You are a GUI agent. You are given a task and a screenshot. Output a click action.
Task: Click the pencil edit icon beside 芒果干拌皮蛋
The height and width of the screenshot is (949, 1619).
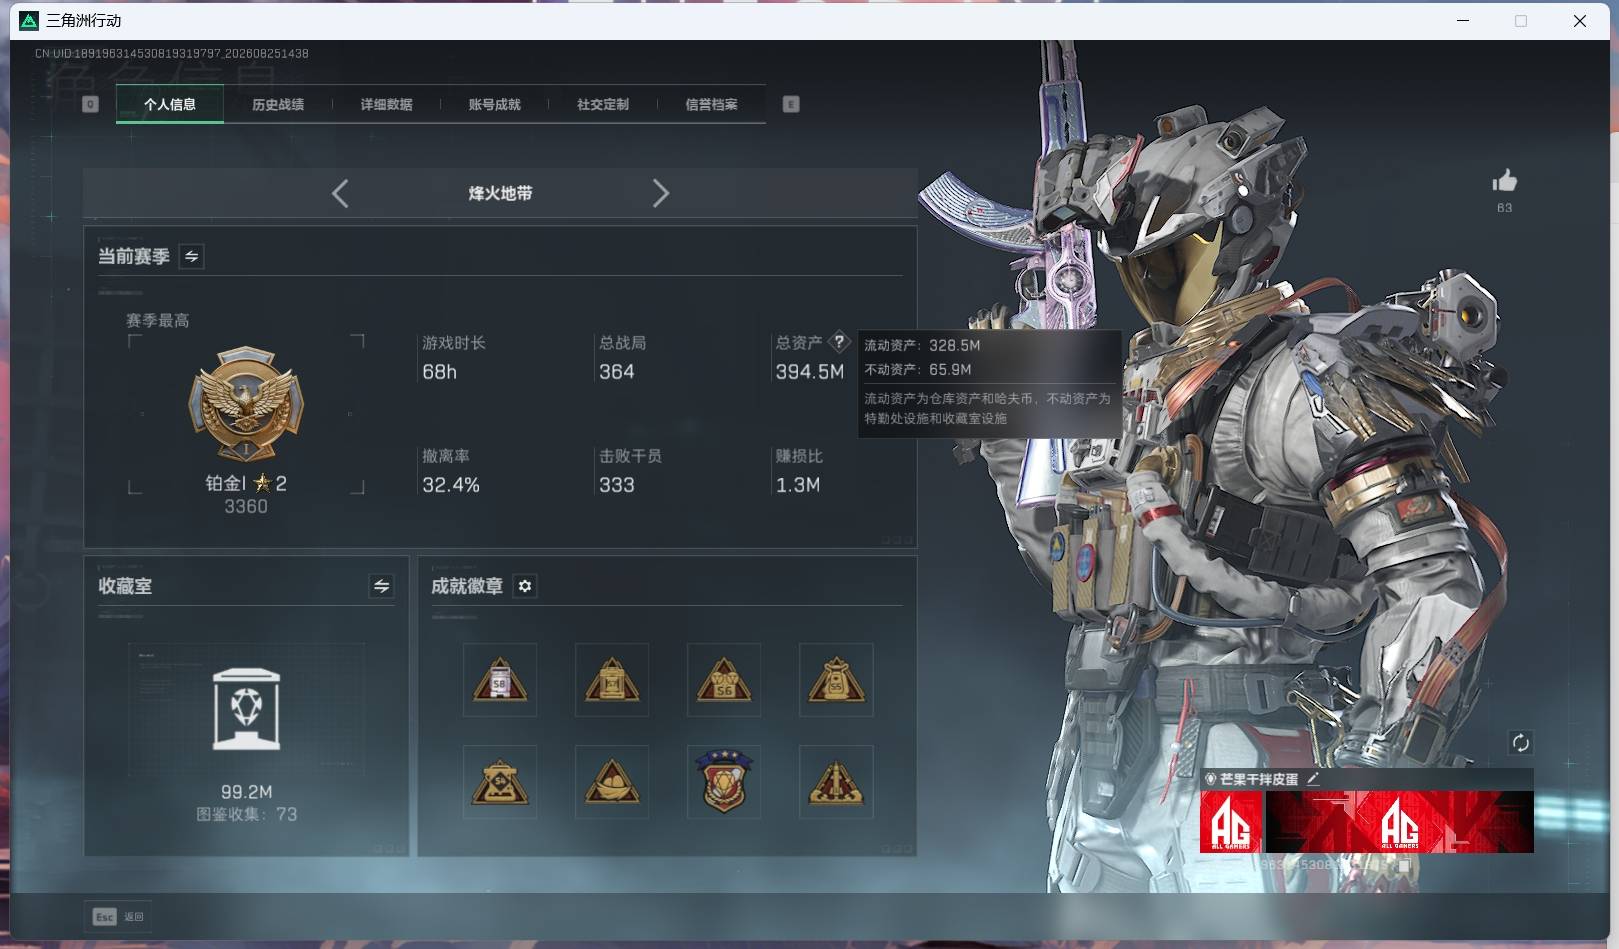coord(1313,778)
